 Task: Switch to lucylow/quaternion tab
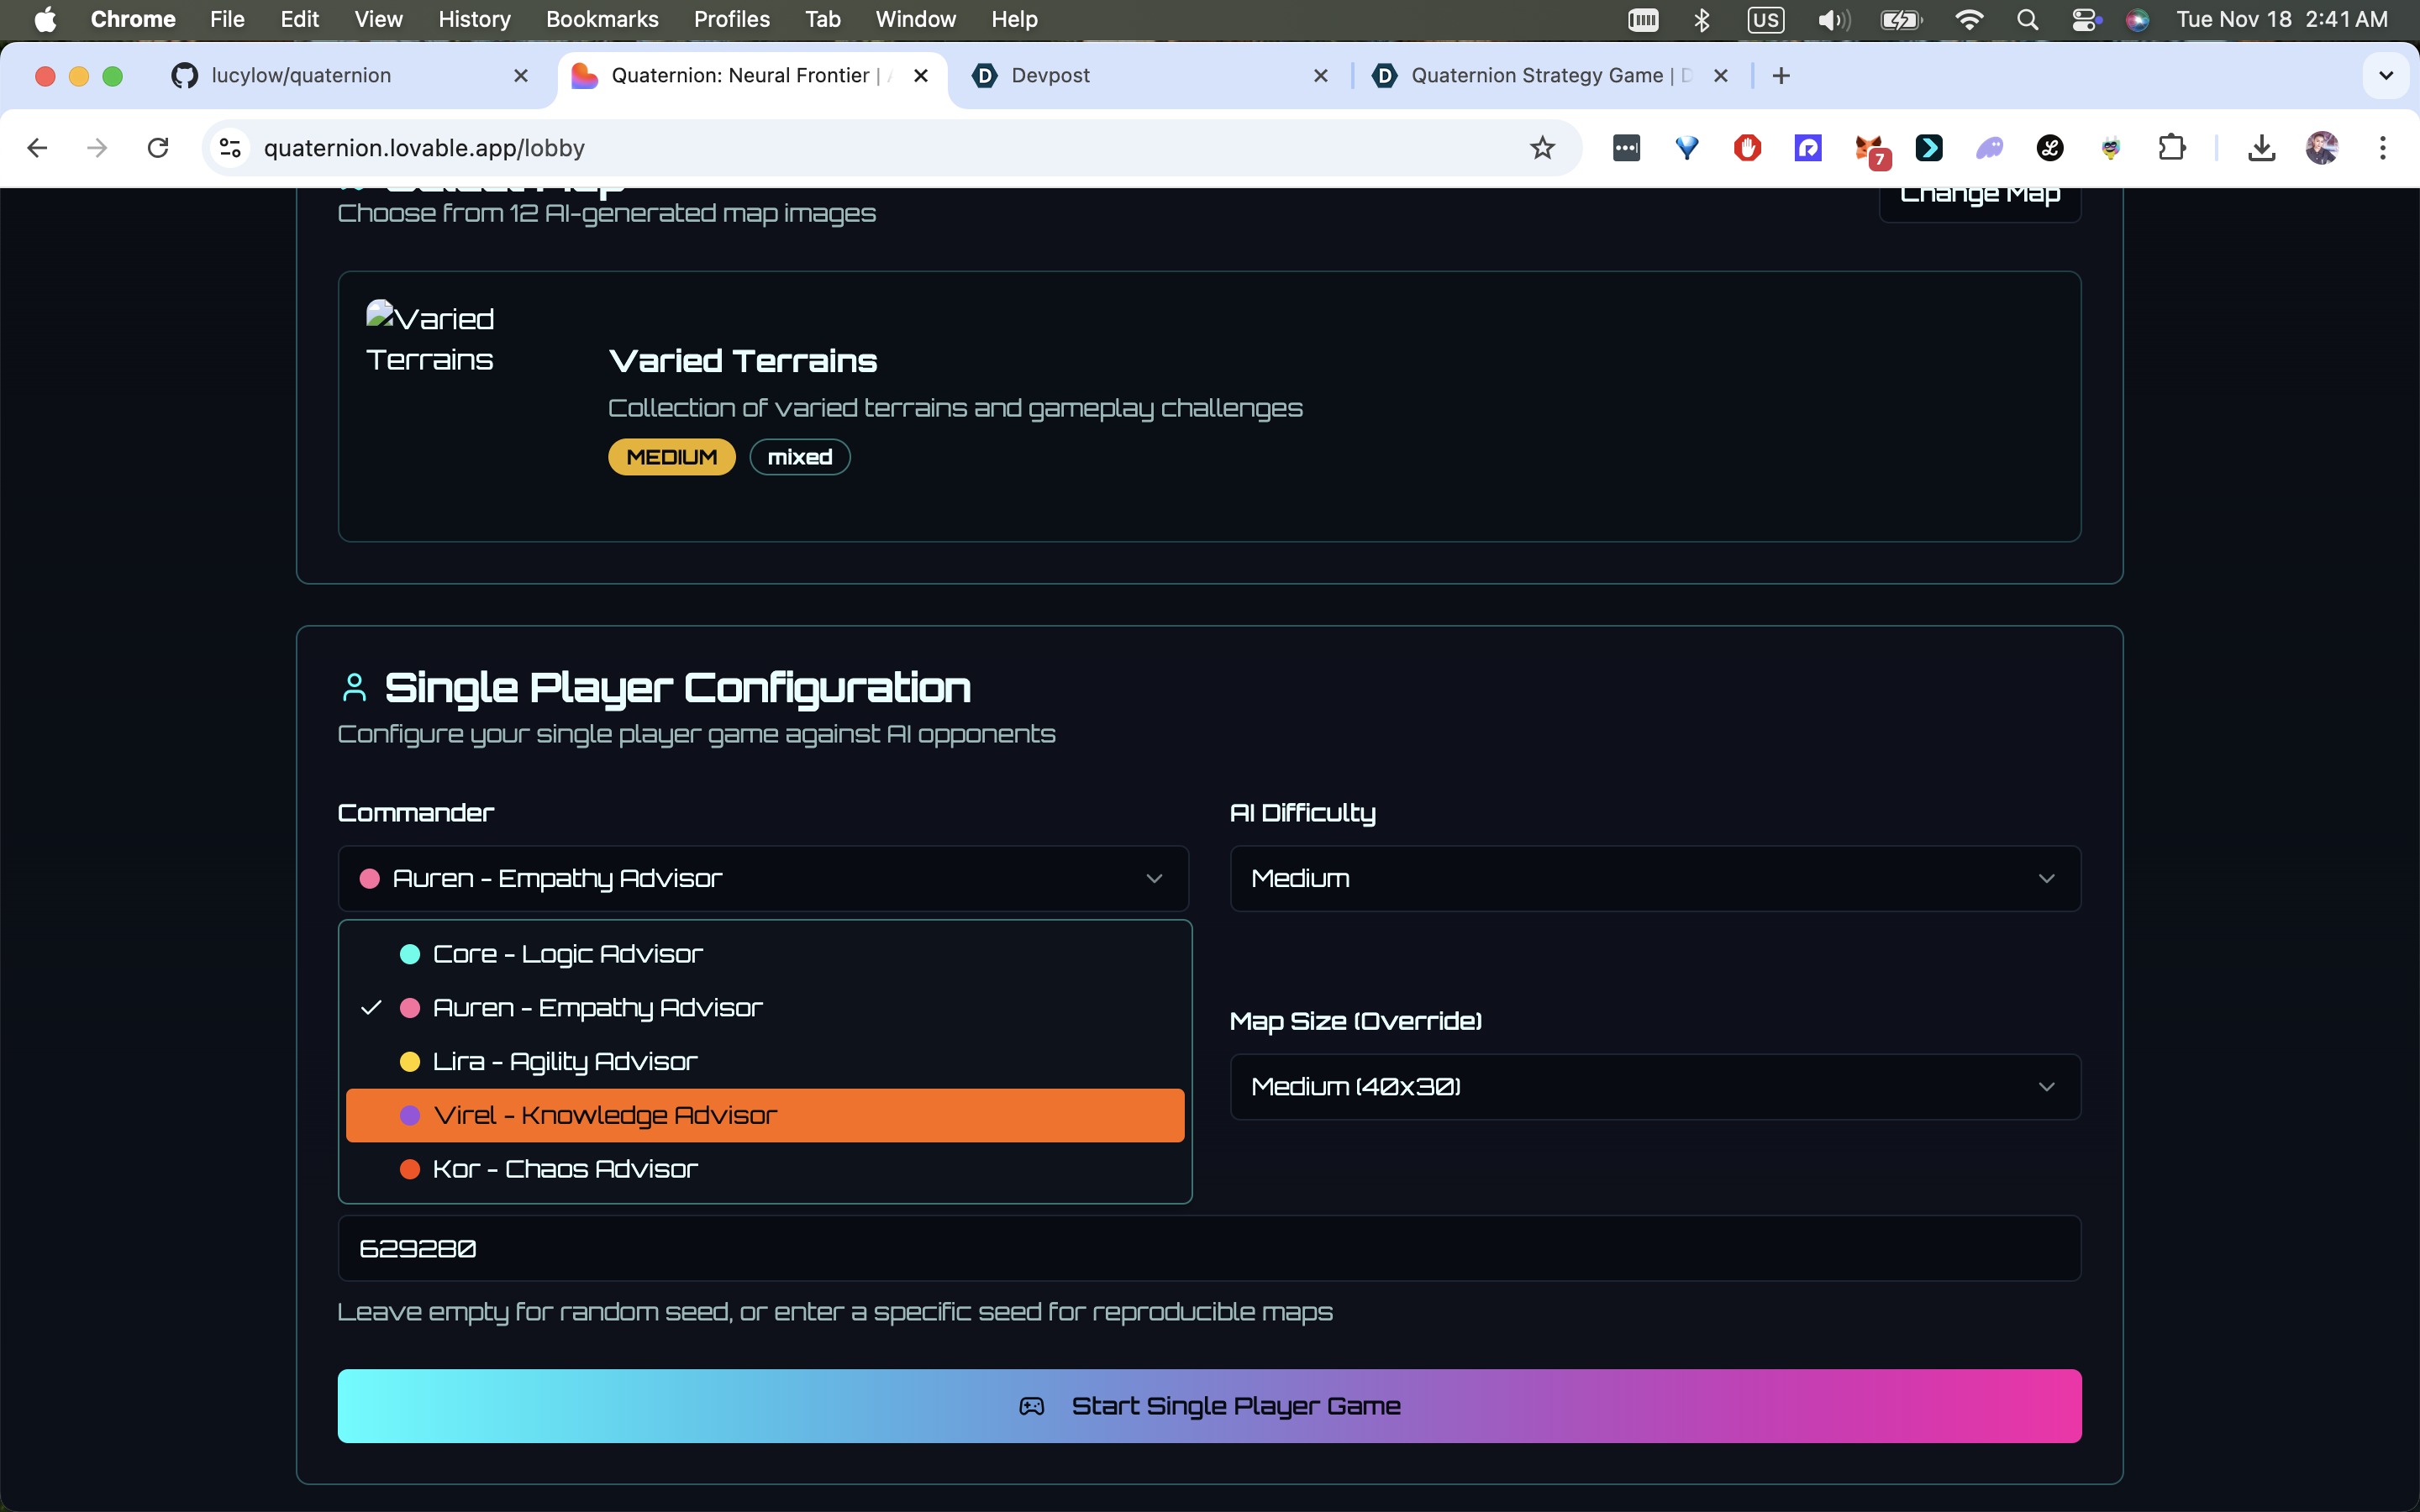point(300,76)
